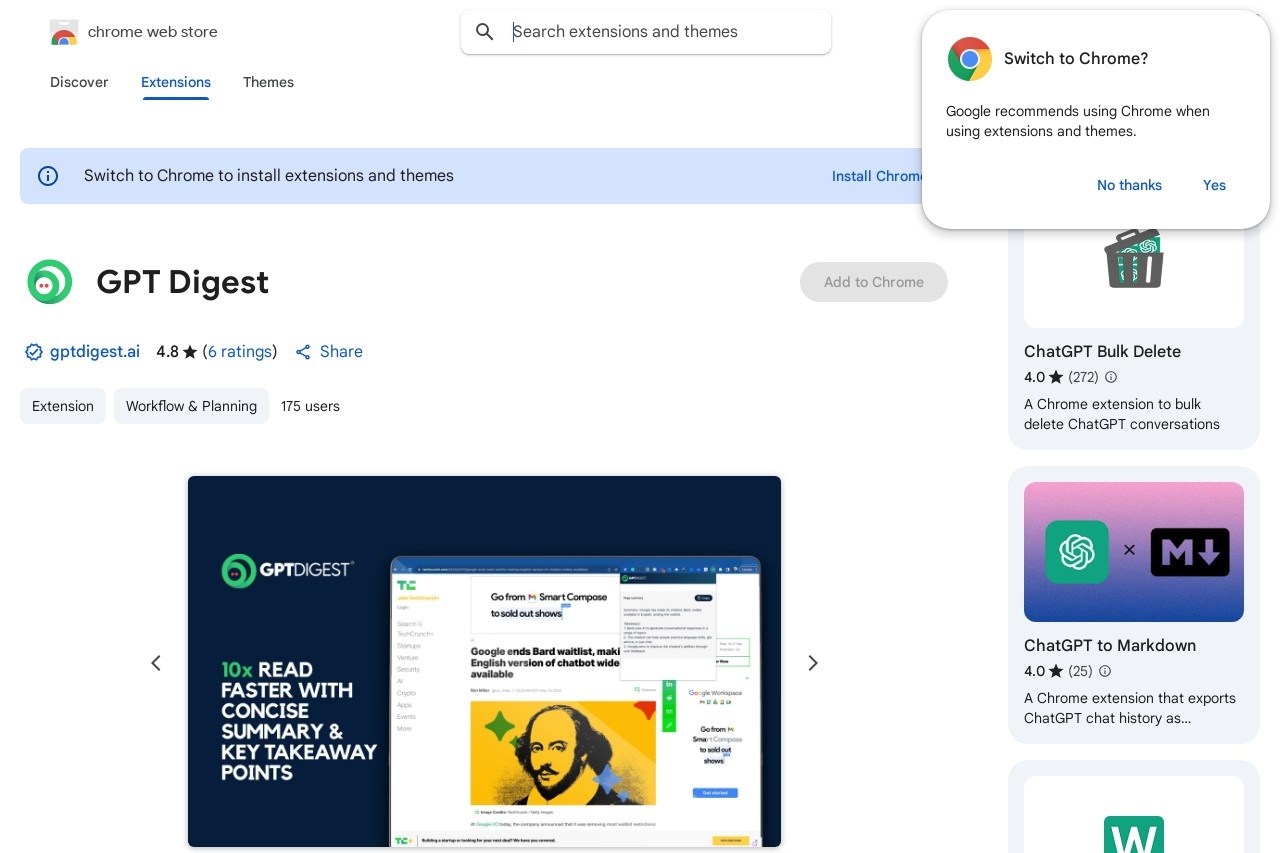
Task: Click the Chrome logo in the popup
Action: pos(970,59)
